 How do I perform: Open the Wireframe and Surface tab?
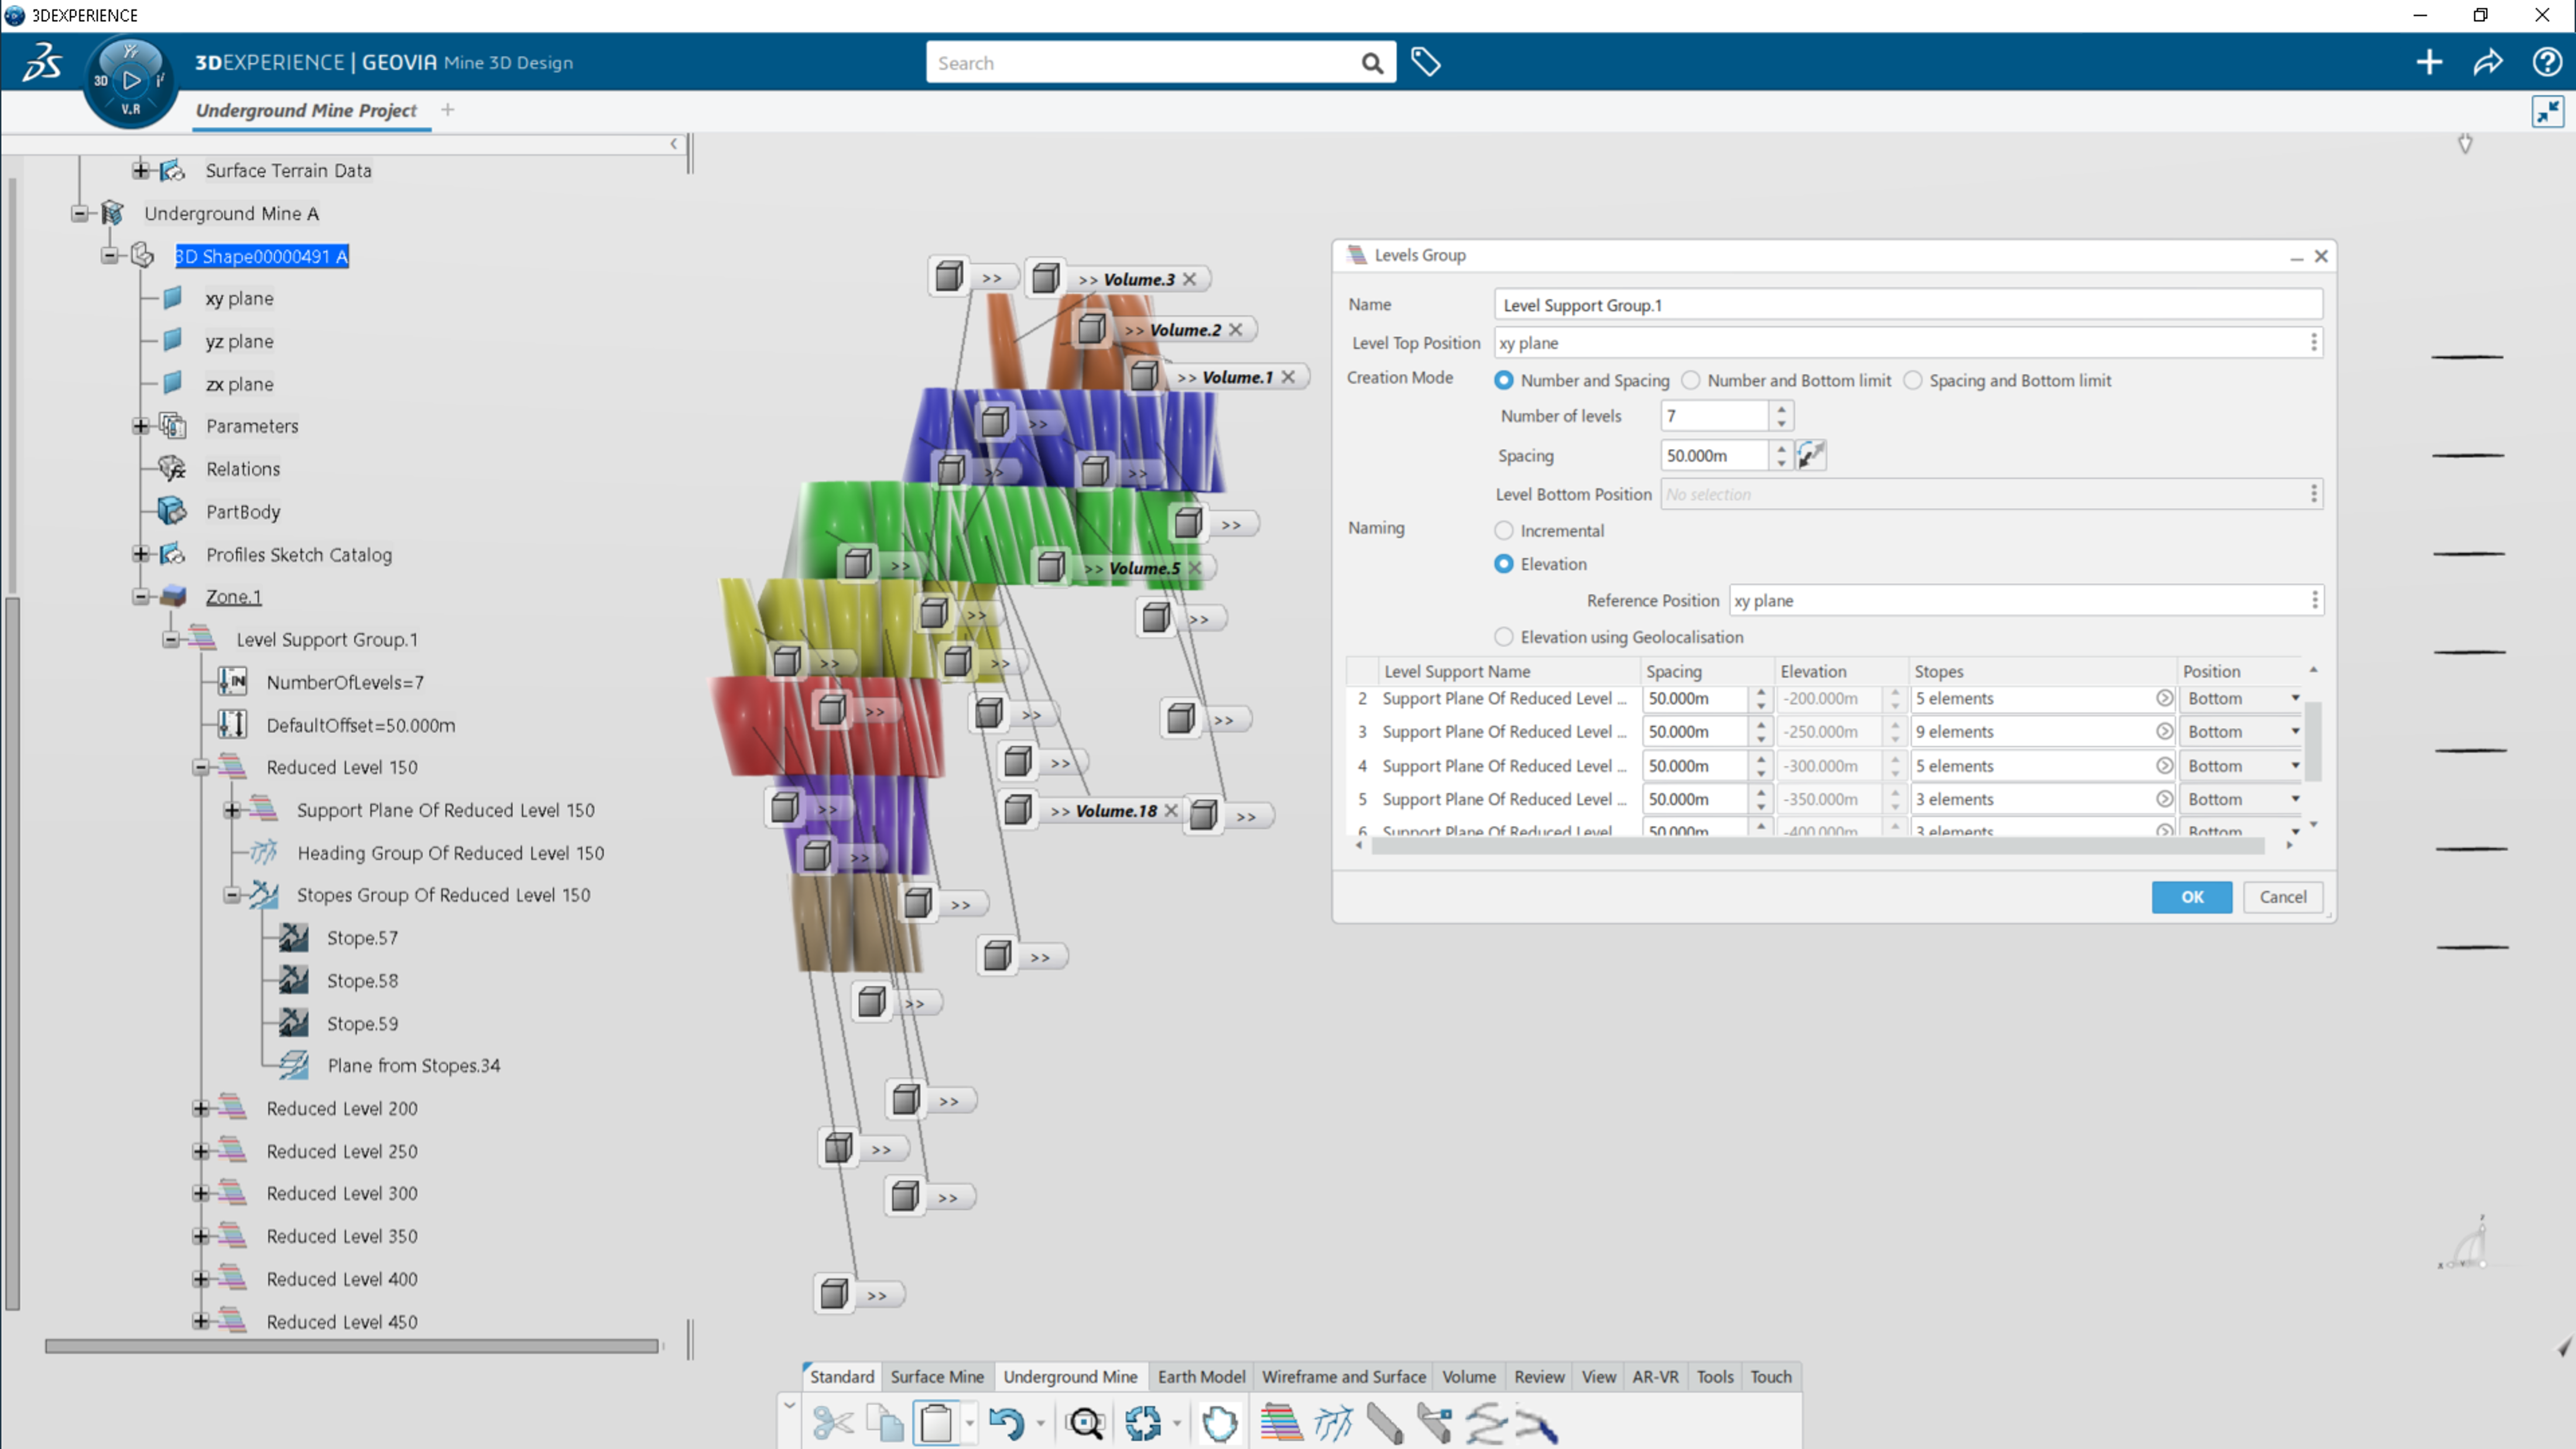1343,1376
